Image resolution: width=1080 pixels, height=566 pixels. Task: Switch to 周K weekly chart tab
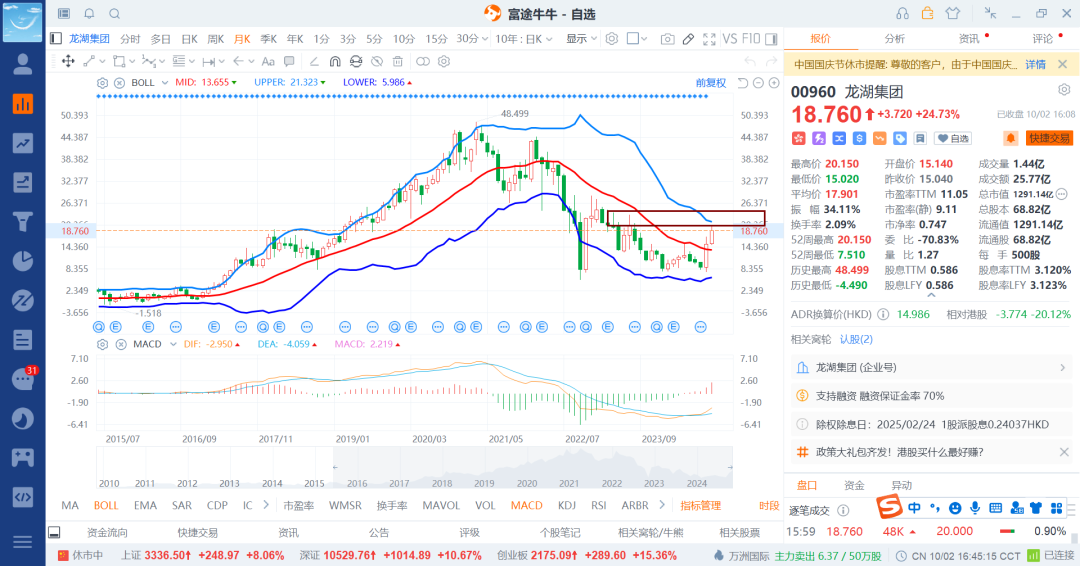215,39
